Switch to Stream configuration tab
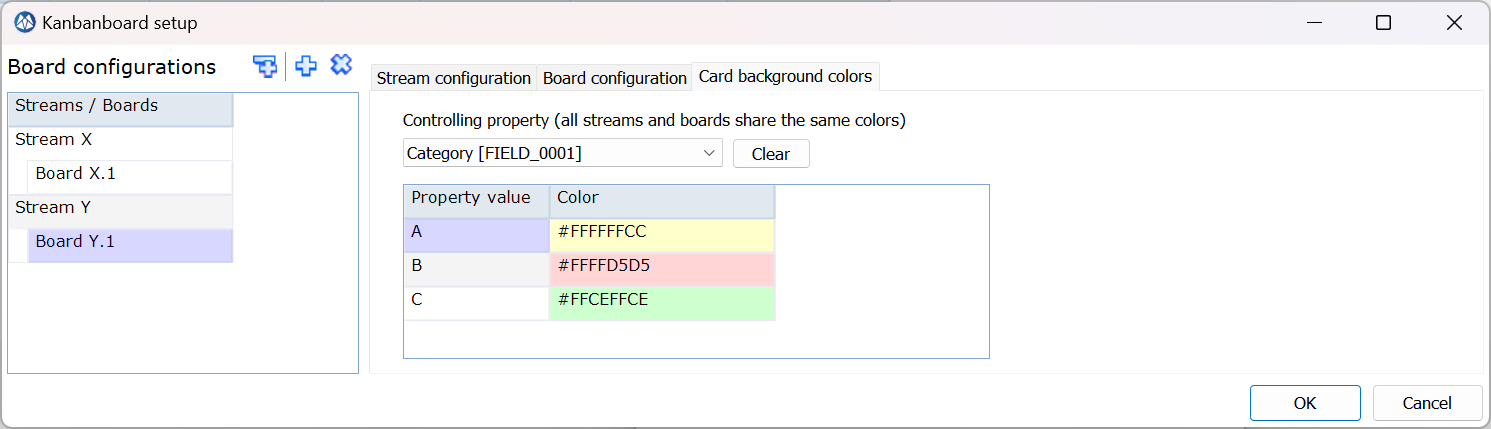The image size is (1491, 429). [453, 78]
